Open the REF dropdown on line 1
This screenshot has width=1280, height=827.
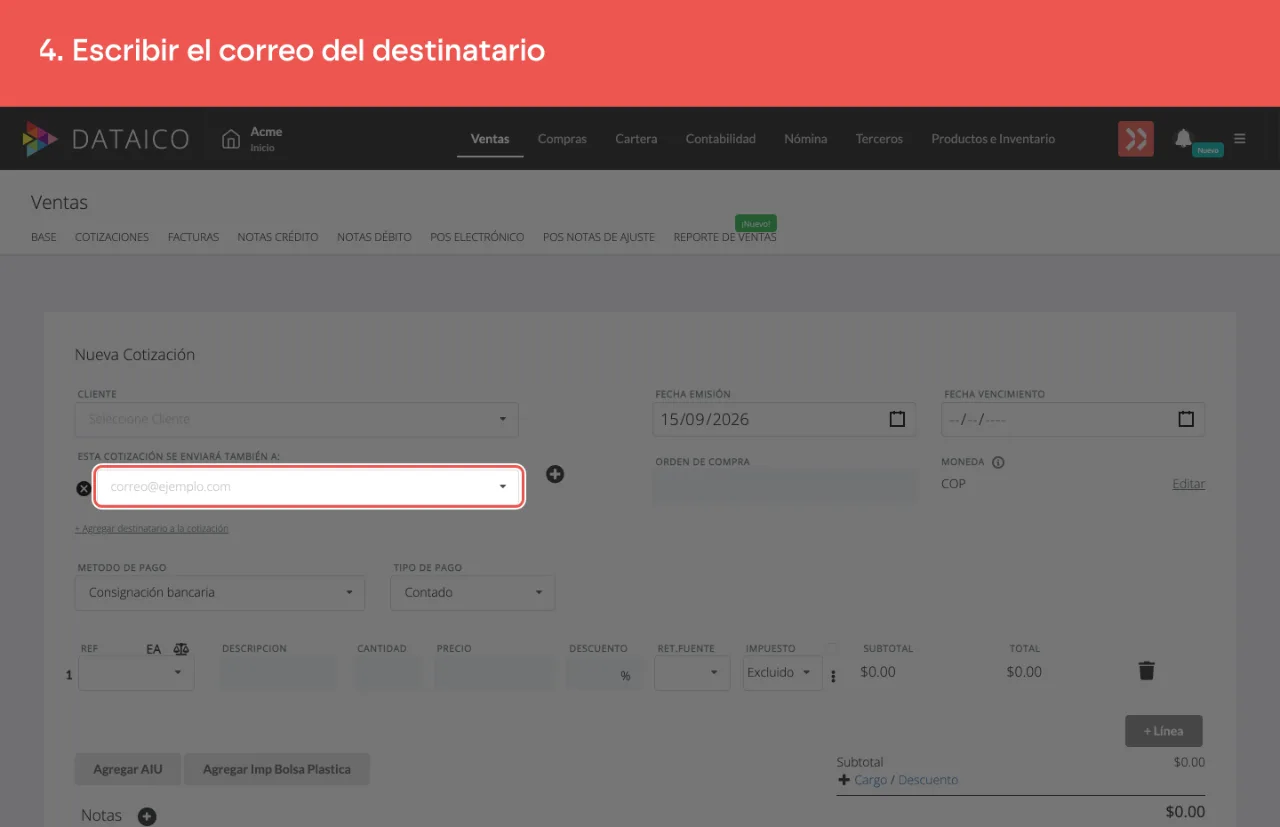136,673
